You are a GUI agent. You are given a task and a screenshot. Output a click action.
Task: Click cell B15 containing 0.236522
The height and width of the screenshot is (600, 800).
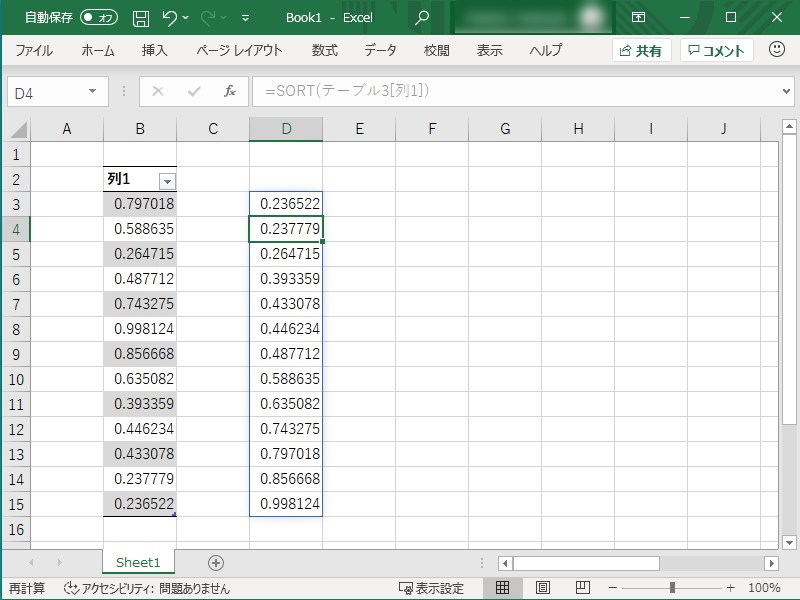[x=140, y=504]
